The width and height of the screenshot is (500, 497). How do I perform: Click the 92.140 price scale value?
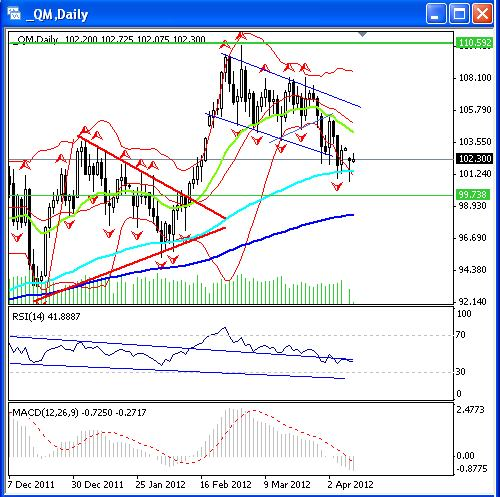[x=473, y=302]
